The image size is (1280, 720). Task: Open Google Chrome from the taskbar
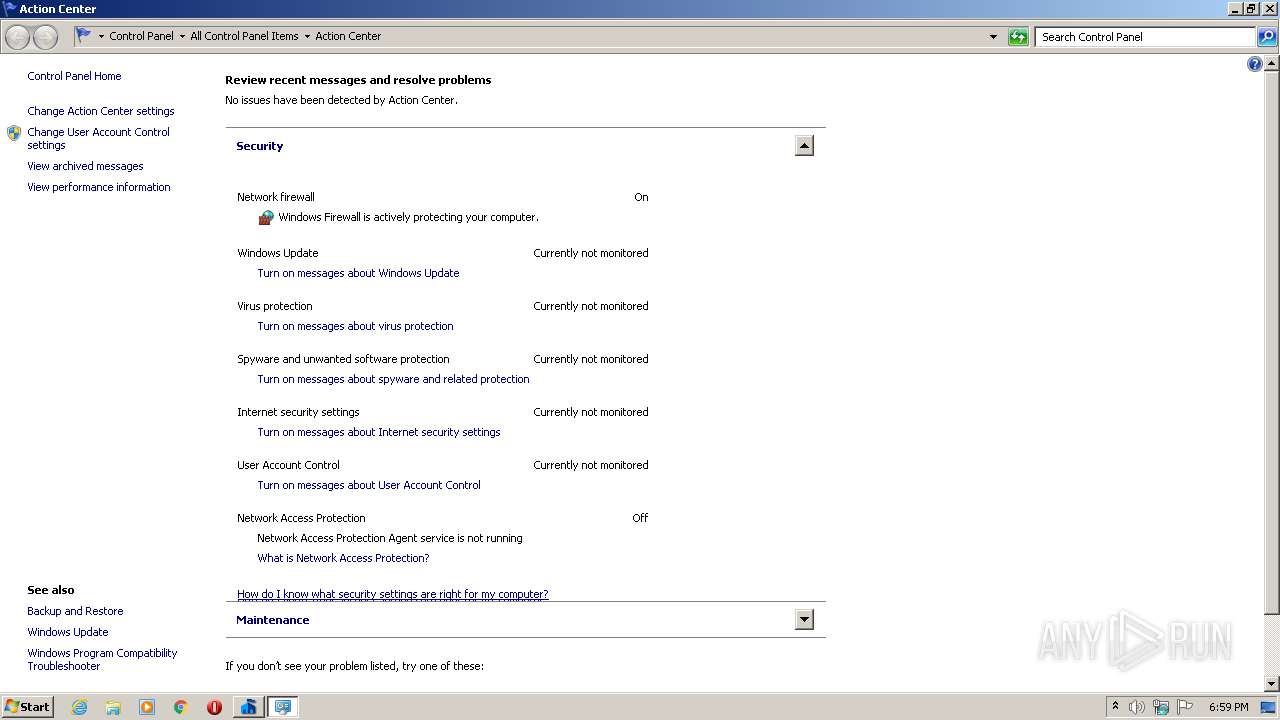point(181,707)
